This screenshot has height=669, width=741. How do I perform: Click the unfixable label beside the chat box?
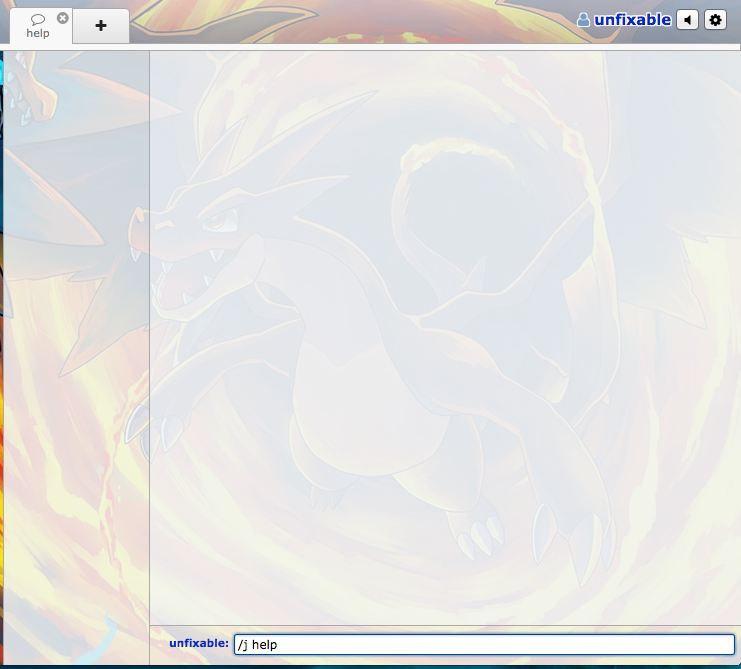point(199,643)
